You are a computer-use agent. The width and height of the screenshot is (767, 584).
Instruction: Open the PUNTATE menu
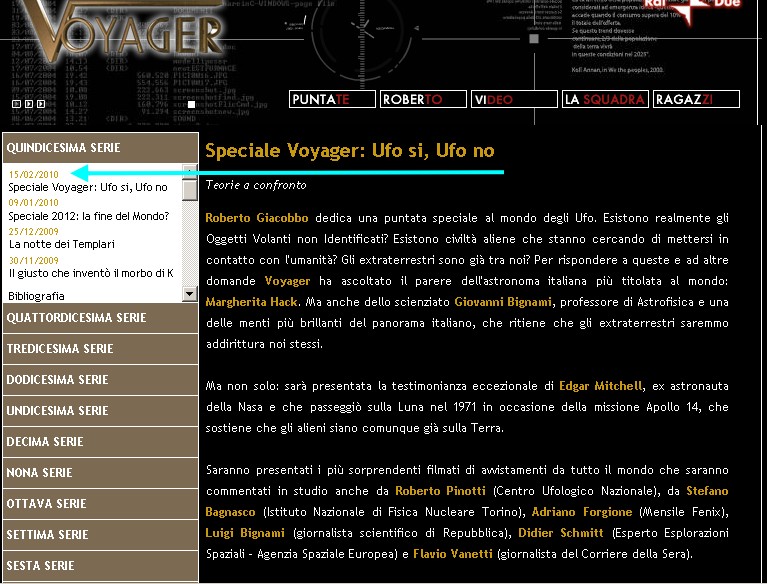[x=332, y=99]
